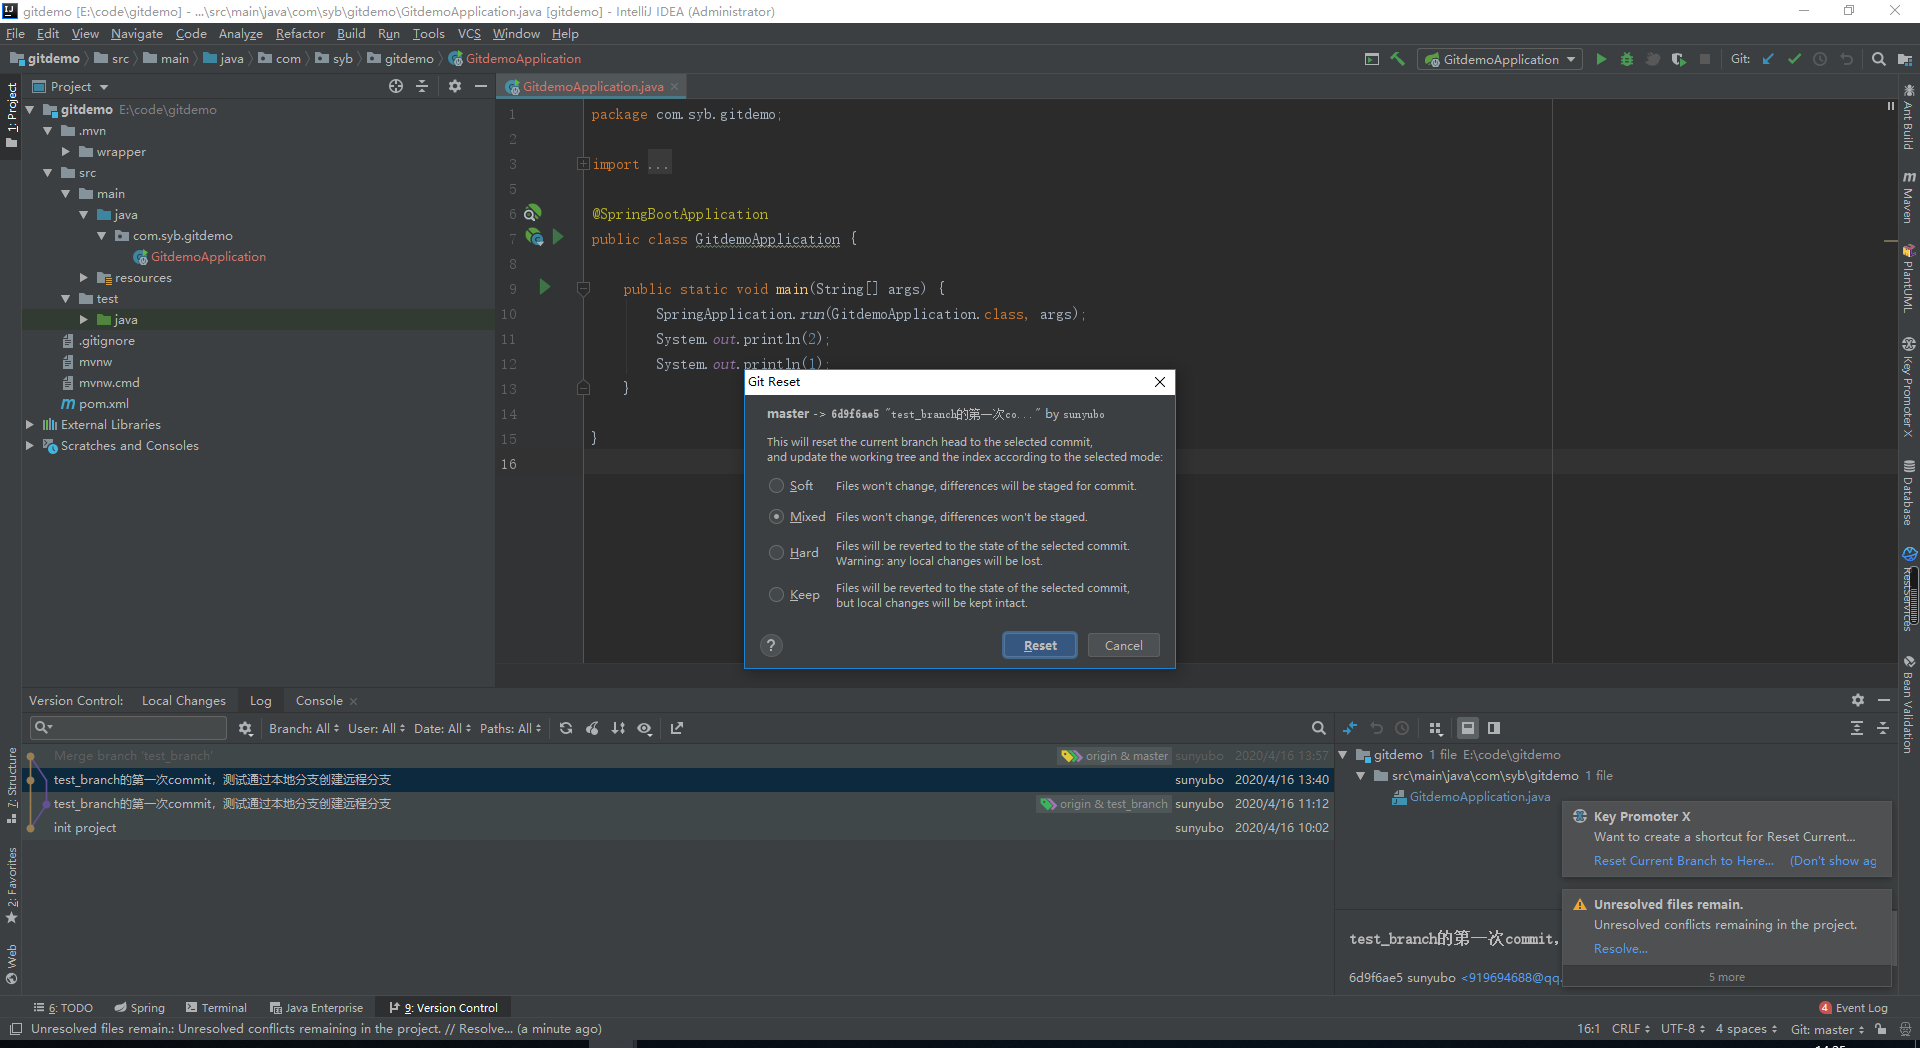Open the Refactor menu
The width and height of the screenshot is (1920, 1048).
pos(300,34)
